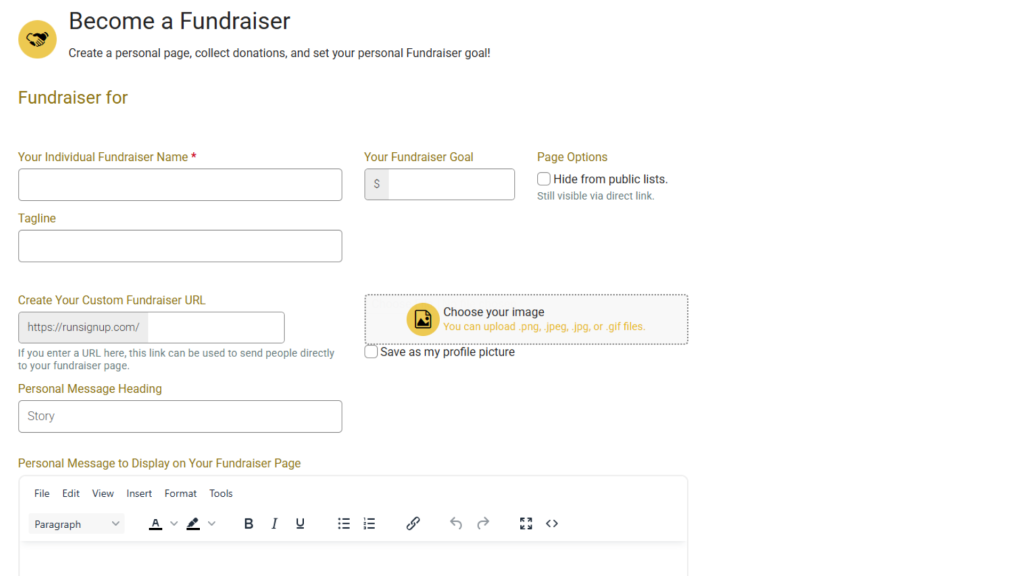
Task: Switch the editor to fullscreen mode
Action: point(526,524)
